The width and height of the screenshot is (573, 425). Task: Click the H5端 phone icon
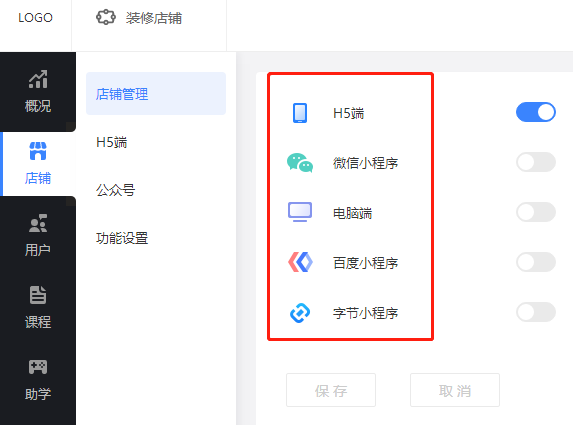pos(300,113)
